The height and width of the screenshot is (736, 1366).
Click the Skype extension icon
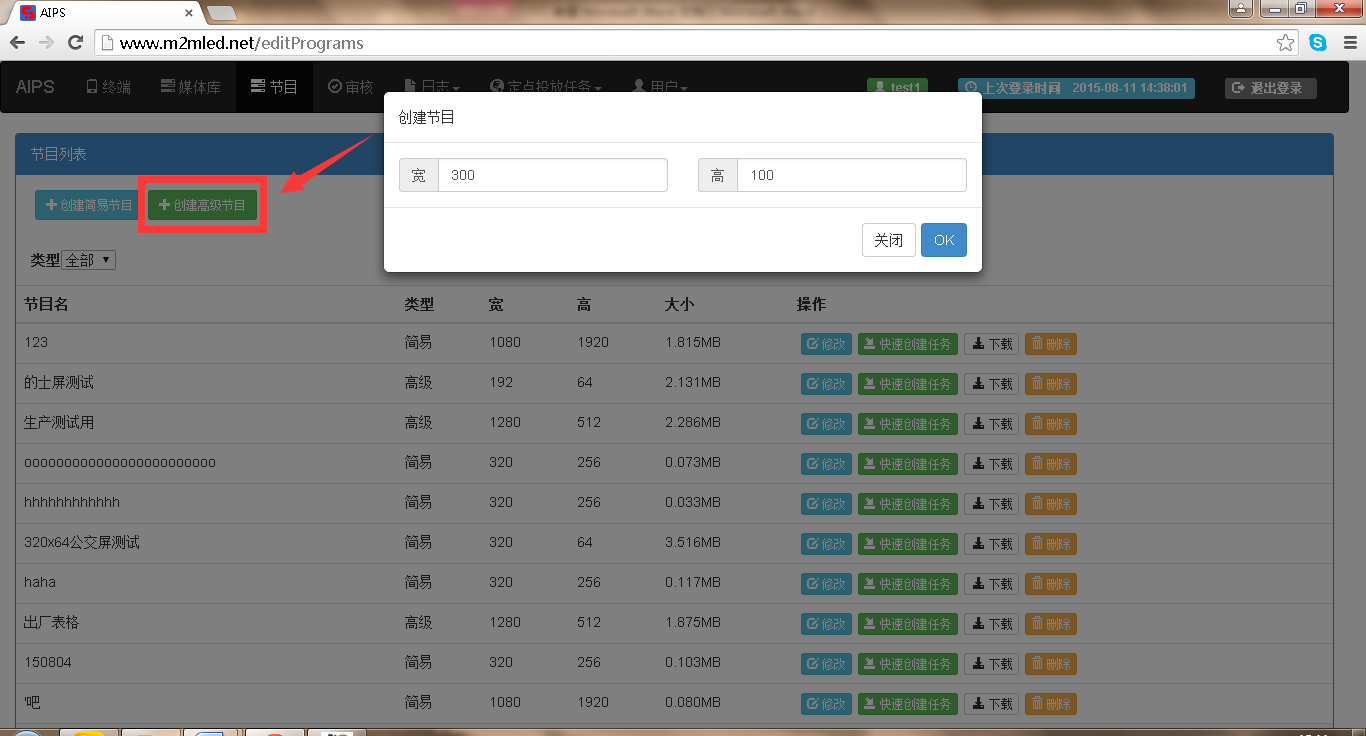[x=1318, y=43]
